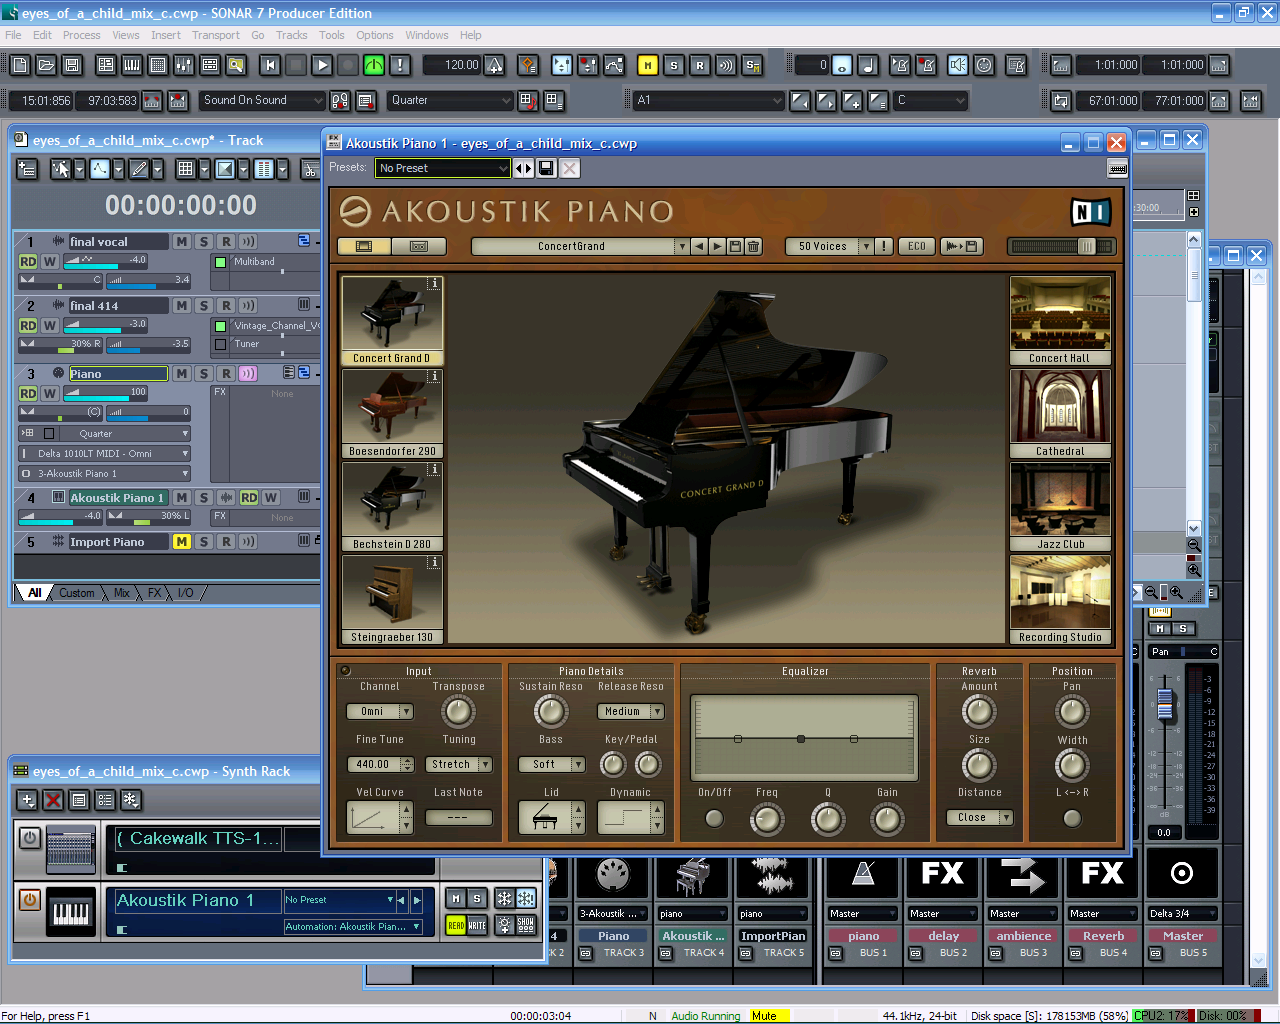
Task: Toggle the Tuner effect checkbox
Action: coord(221,344)
